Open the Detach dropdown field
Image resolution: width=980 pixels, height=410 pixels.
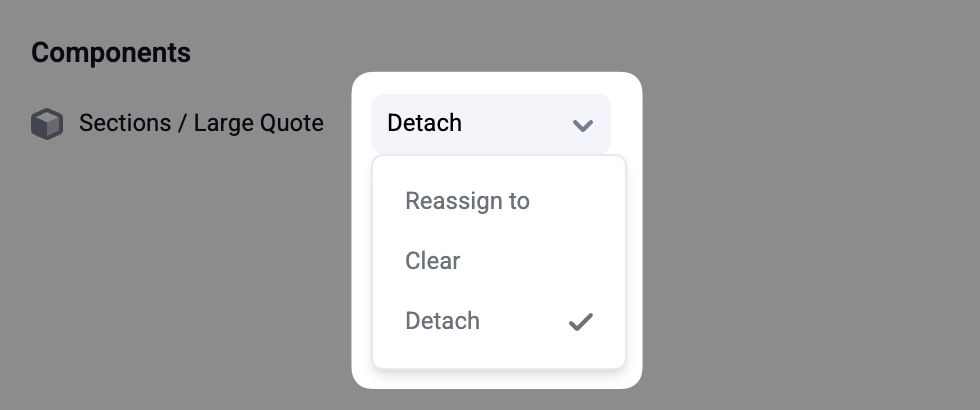click(x=490, y=124)
